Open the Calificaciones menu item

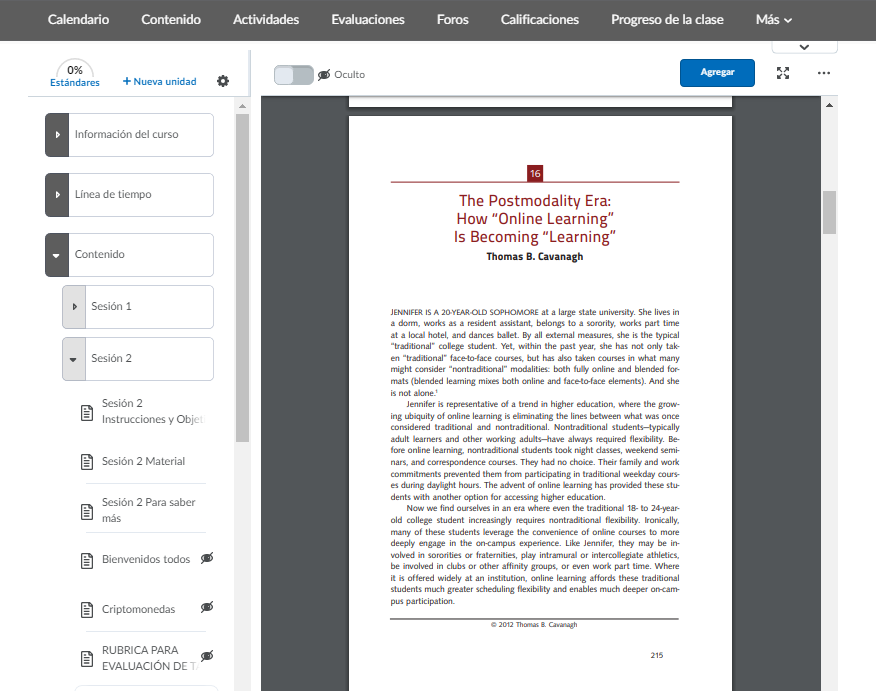pyautogui.click(x=539, y=20)
